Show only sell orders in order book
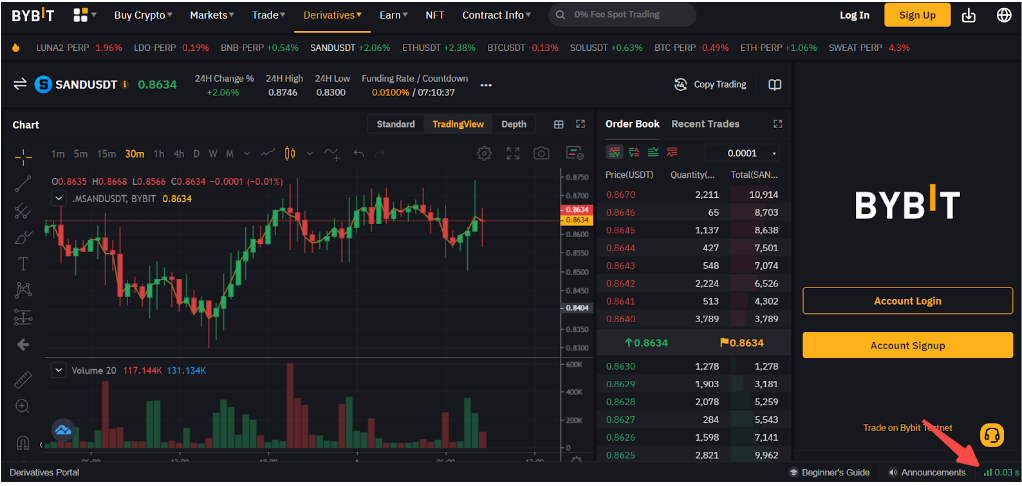Image resolution: width=1022 pixels, height=486 pixels. point(672,152)
